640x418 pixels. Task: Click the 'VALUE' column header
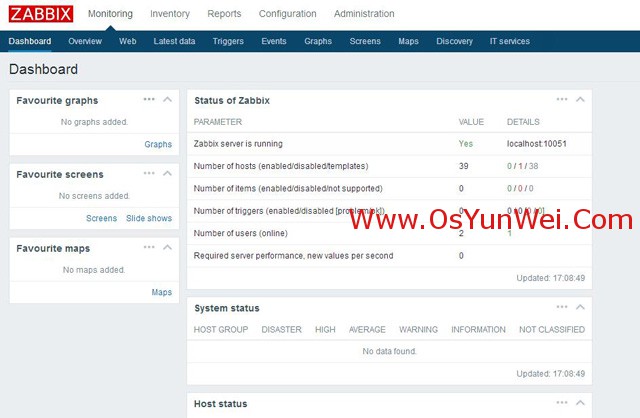[x=471, y=122]
